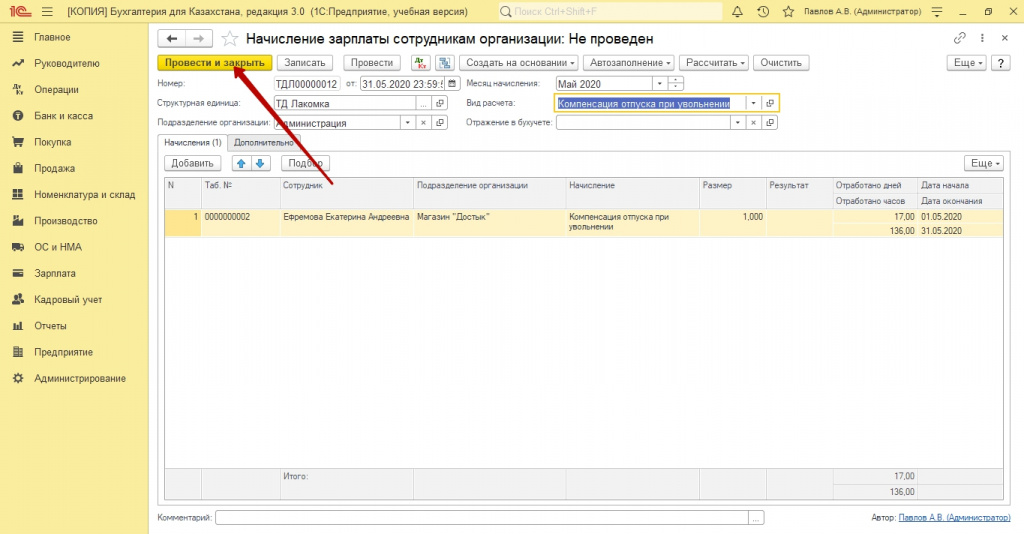Open three-dot document options menu
Screen dimensions: 1024x534
click(982, 38)
